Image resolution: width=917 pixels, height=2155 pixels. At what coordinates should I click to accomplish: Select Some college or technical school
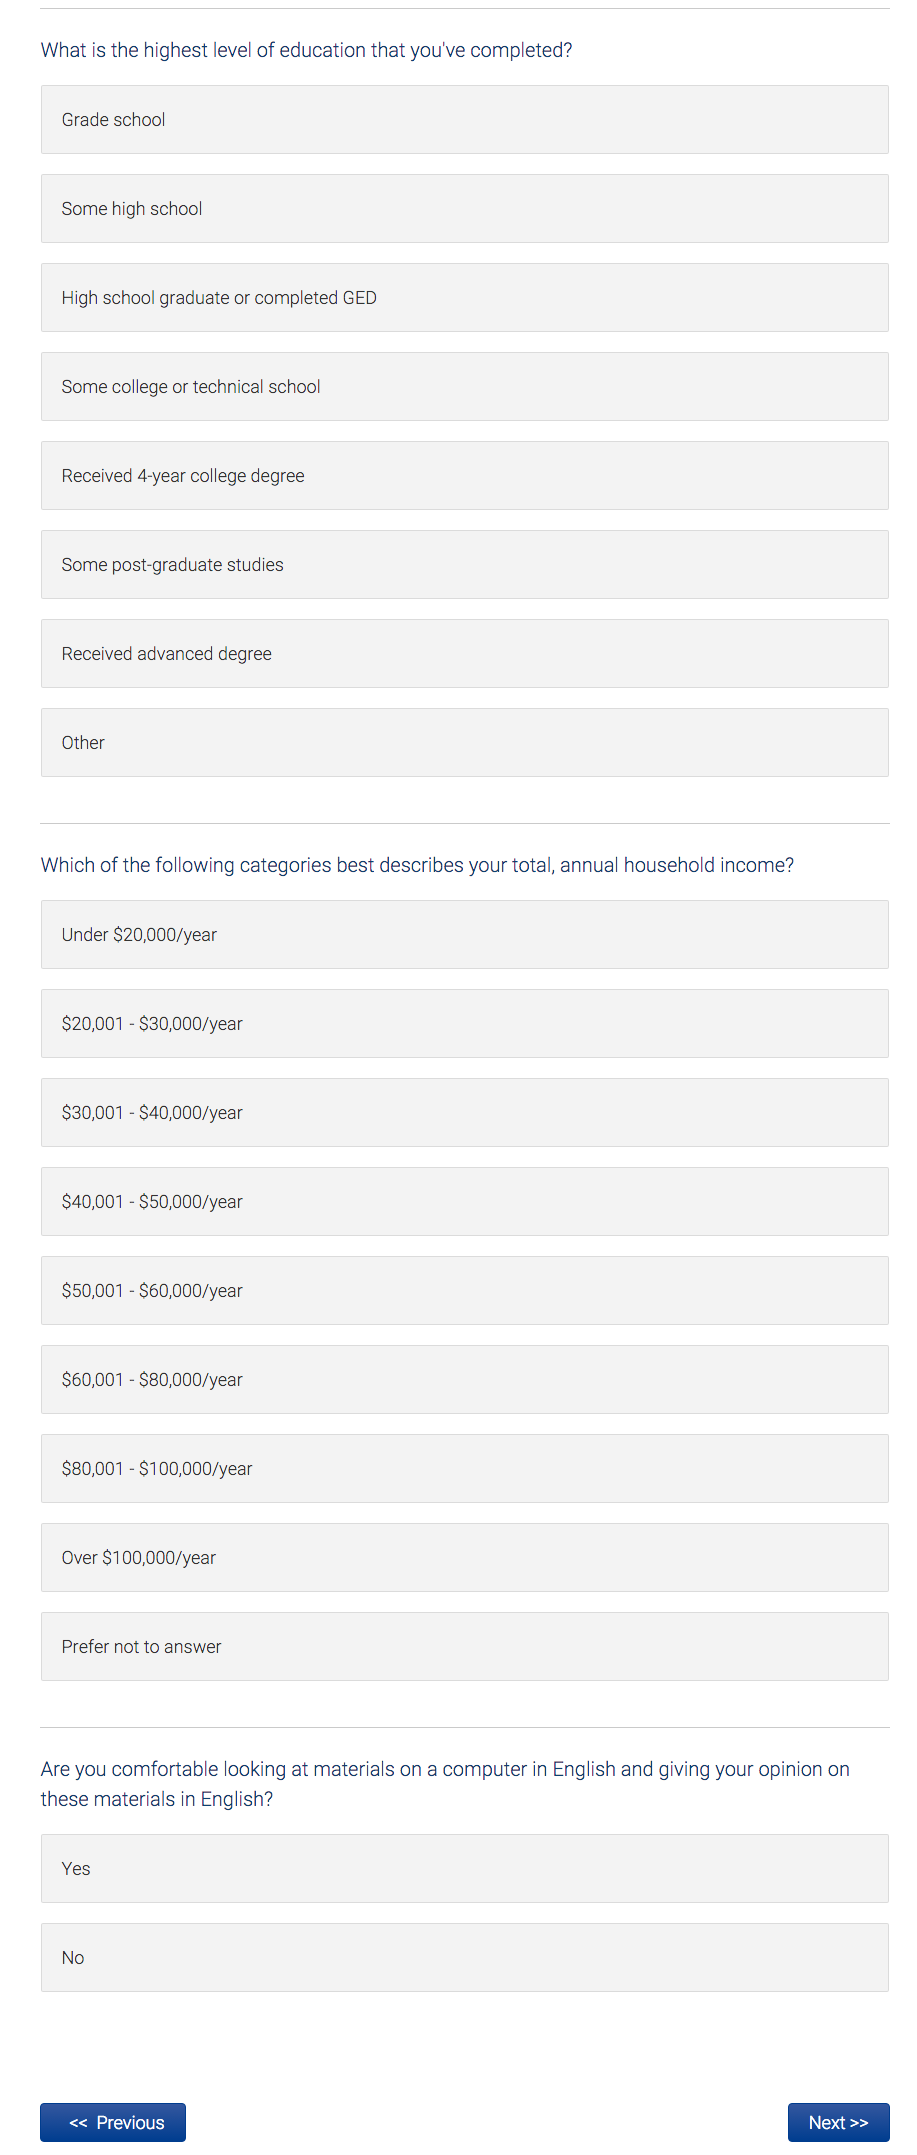(464, 387)
